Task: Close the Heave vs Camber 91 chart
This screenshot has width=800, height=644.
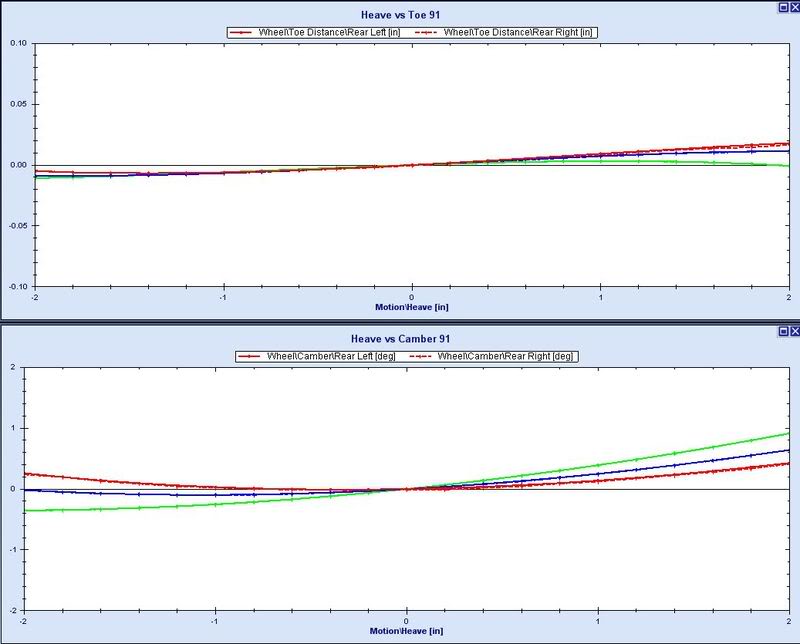Action: click(x=795, y=332)
